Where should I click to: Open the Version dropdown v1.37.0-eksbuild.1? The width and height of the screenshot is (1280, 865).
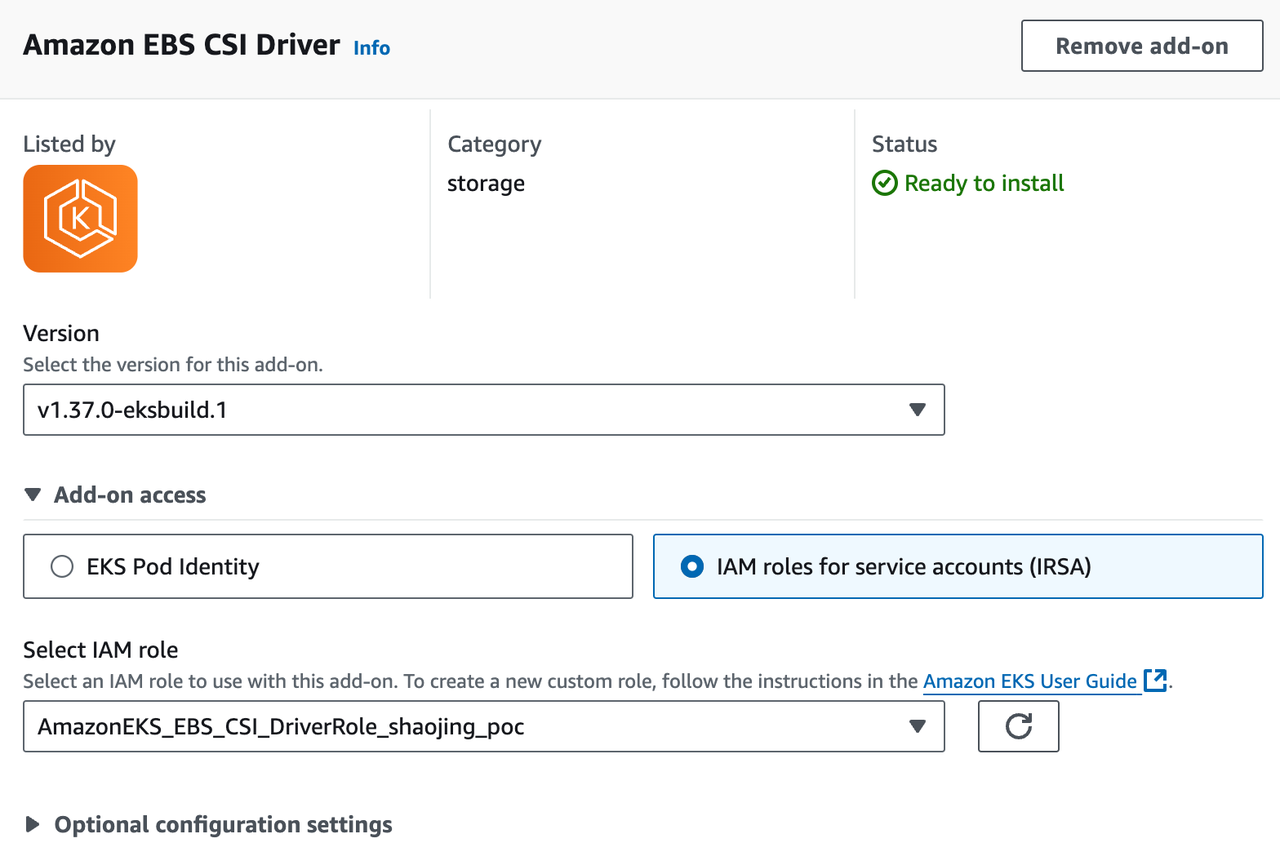(x=484, y=409)
